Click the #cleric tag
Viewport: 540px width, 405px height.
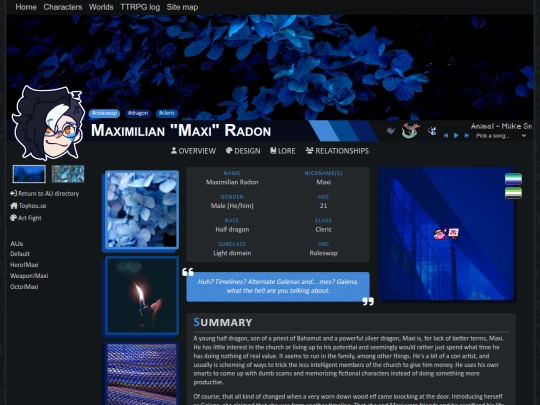point(167,113)
